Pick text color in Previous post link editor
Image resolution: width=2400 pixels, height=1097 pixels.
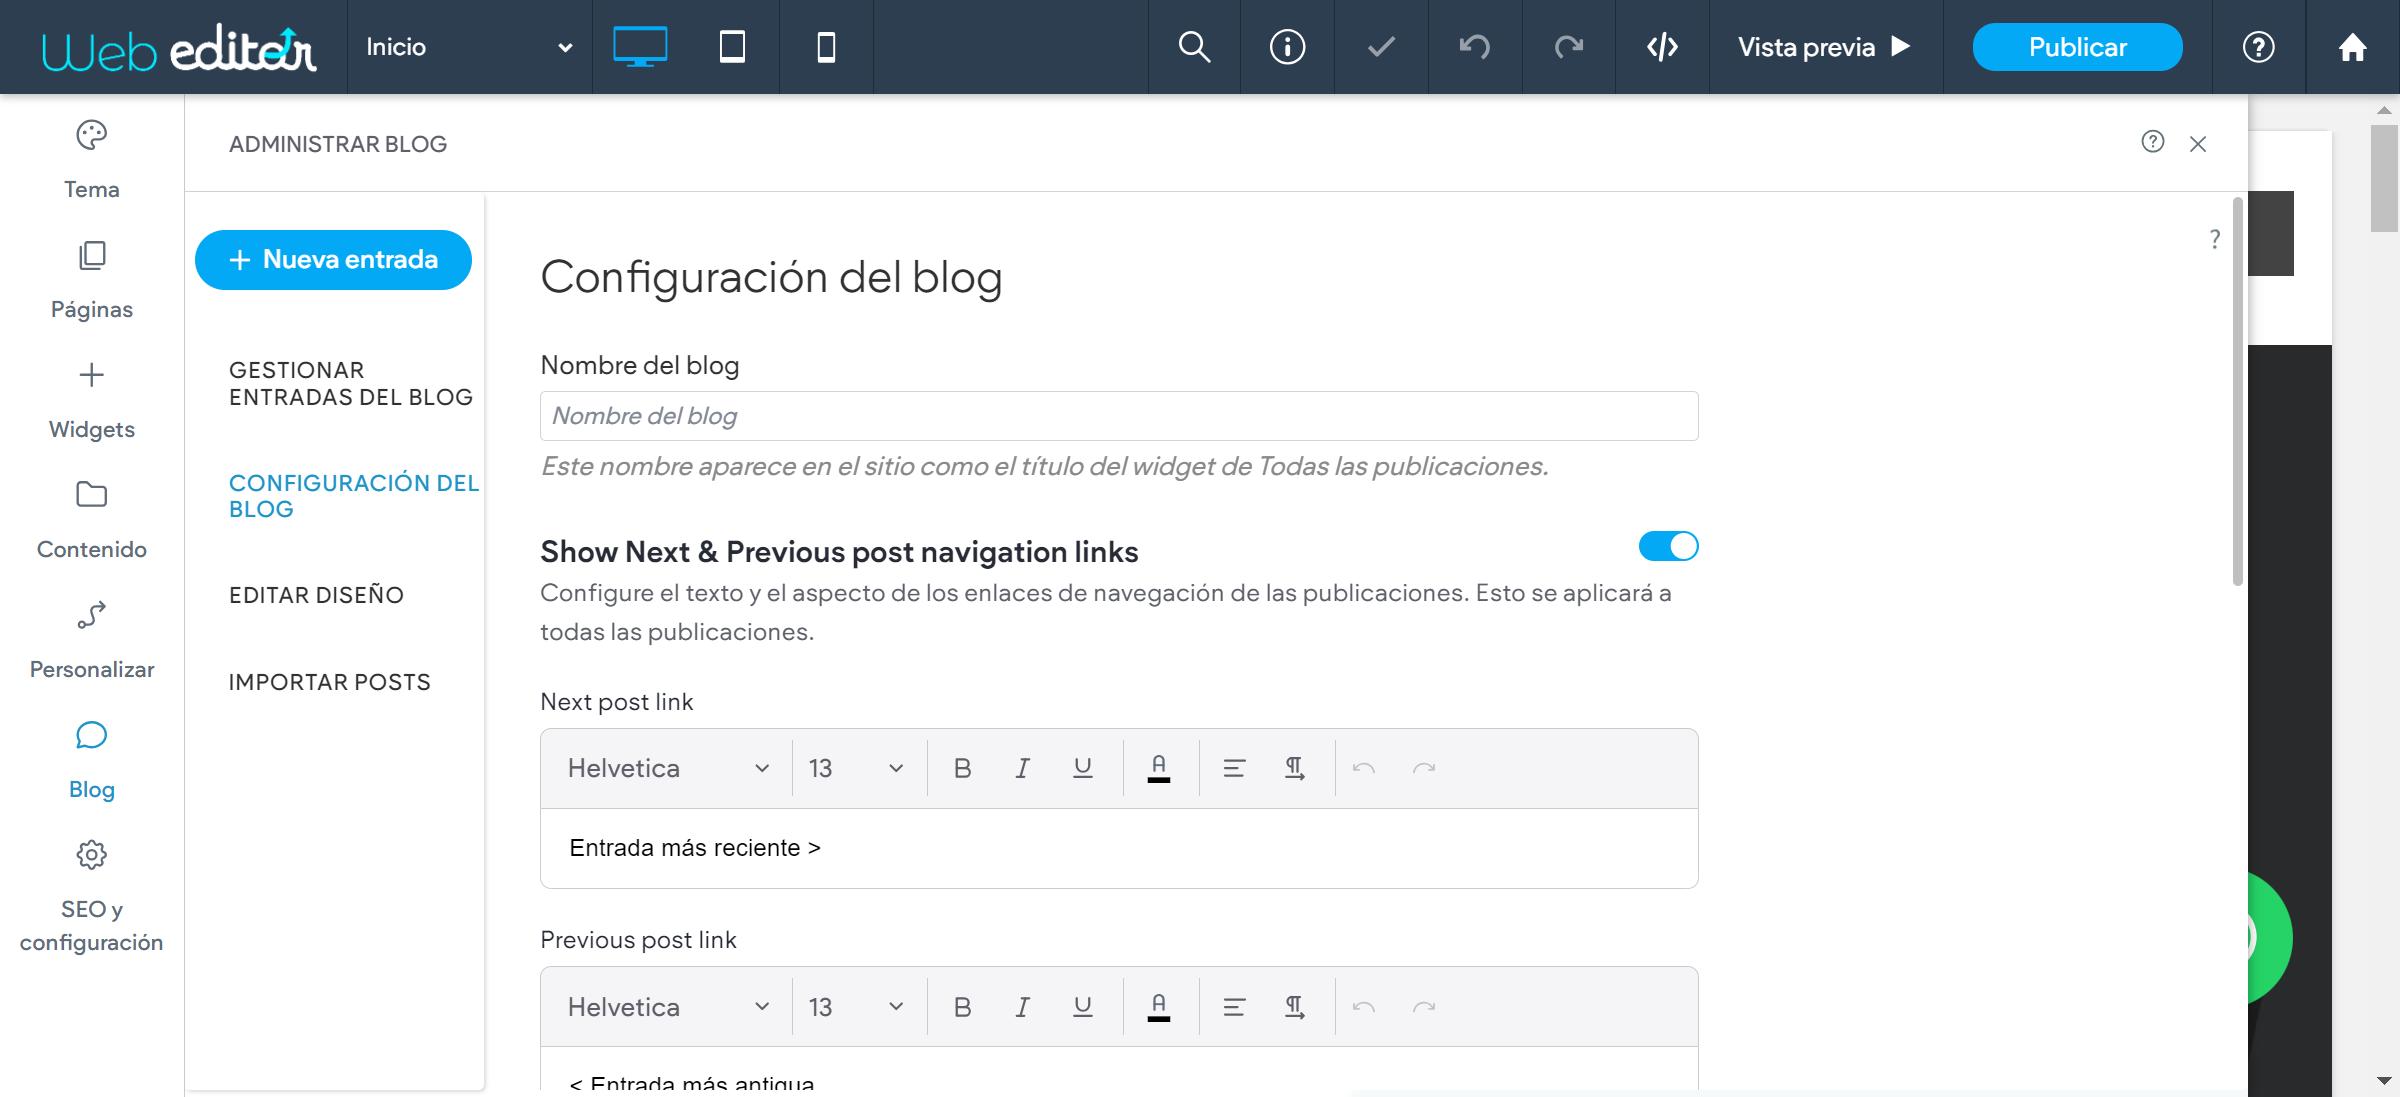pyautogui.click(x=1159, y=1007)
